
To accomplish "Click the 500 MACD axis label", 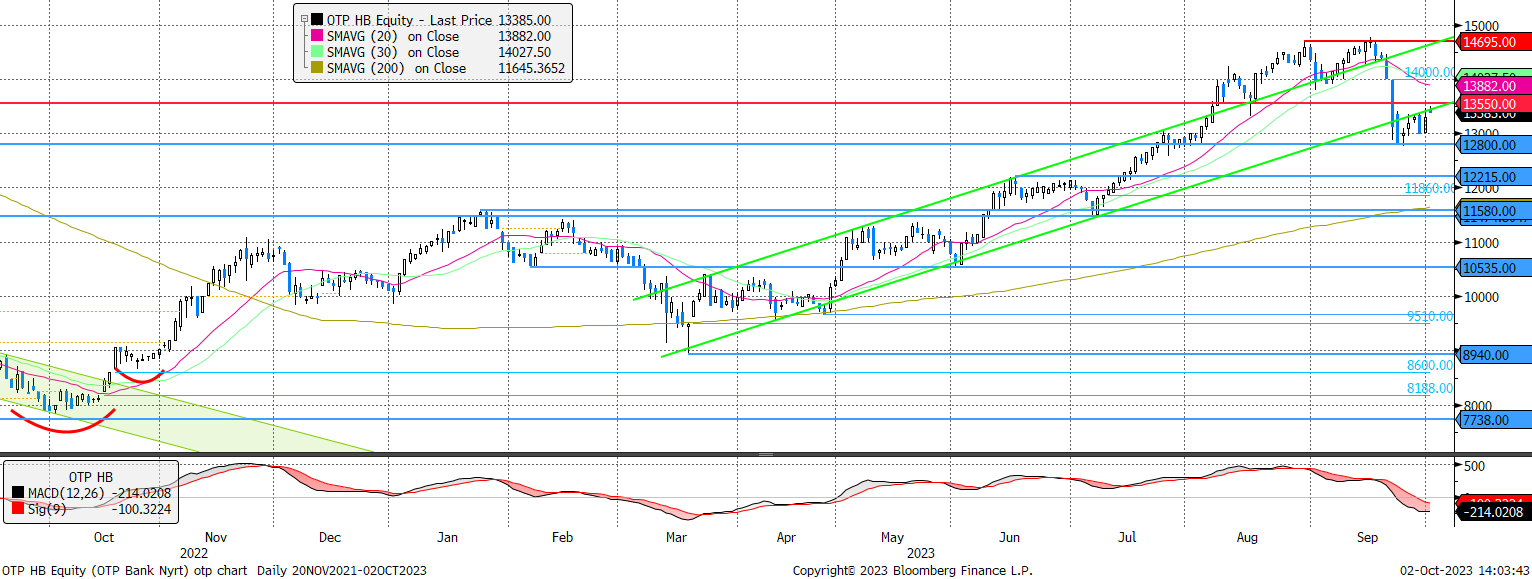I will (1472, 466).
